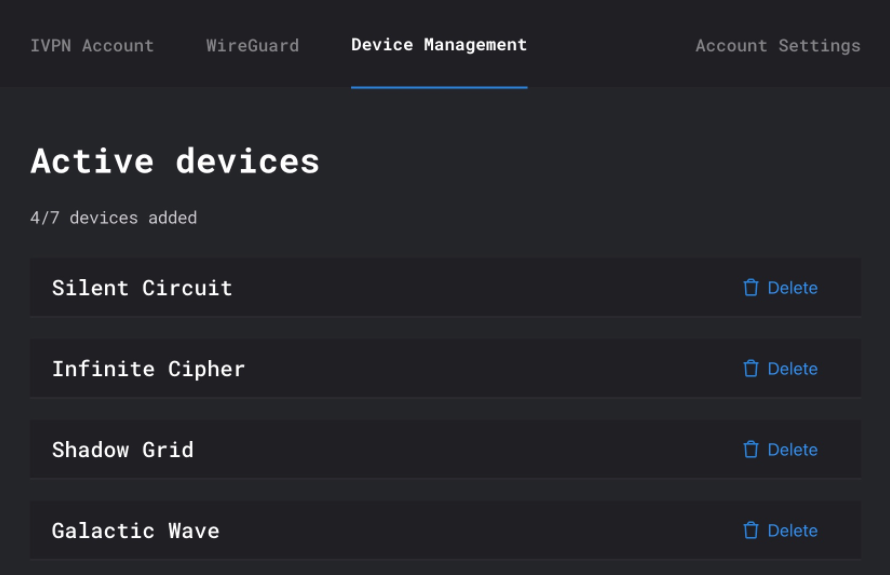Delete the Infinite Cipher device
The image size is (890, 575).
[x=780, y=369]
